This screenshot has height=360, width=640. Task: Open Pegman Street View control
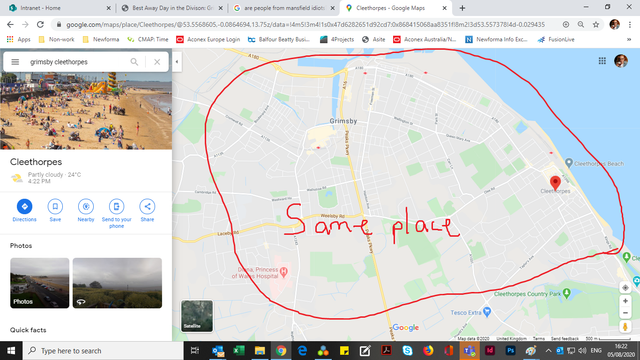[x=625, y=327]
